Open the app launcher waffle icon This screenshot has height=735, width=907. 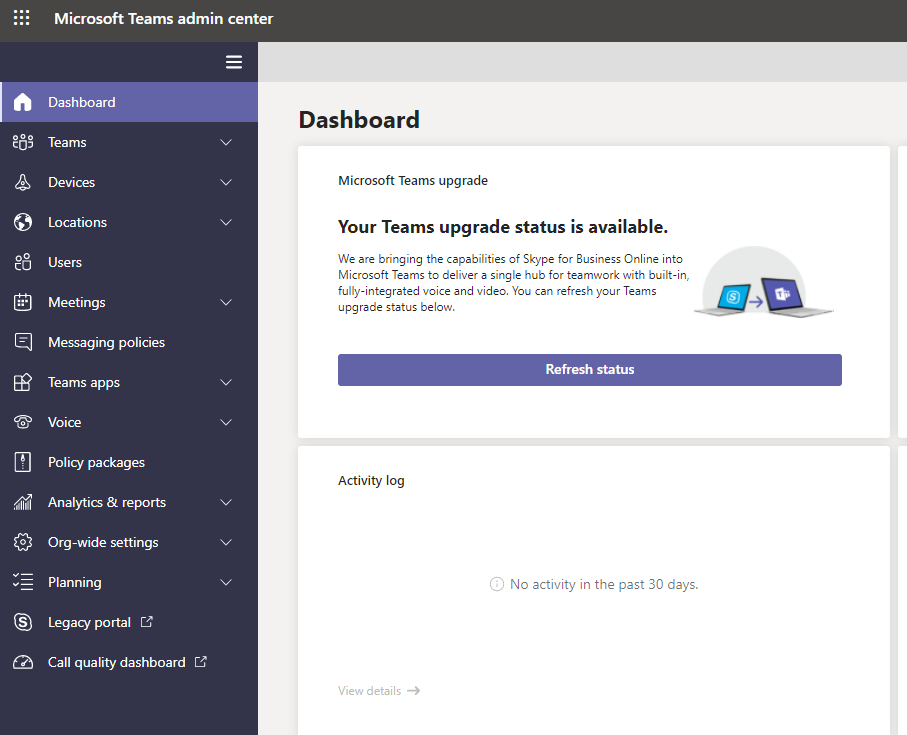click(21, 18)
